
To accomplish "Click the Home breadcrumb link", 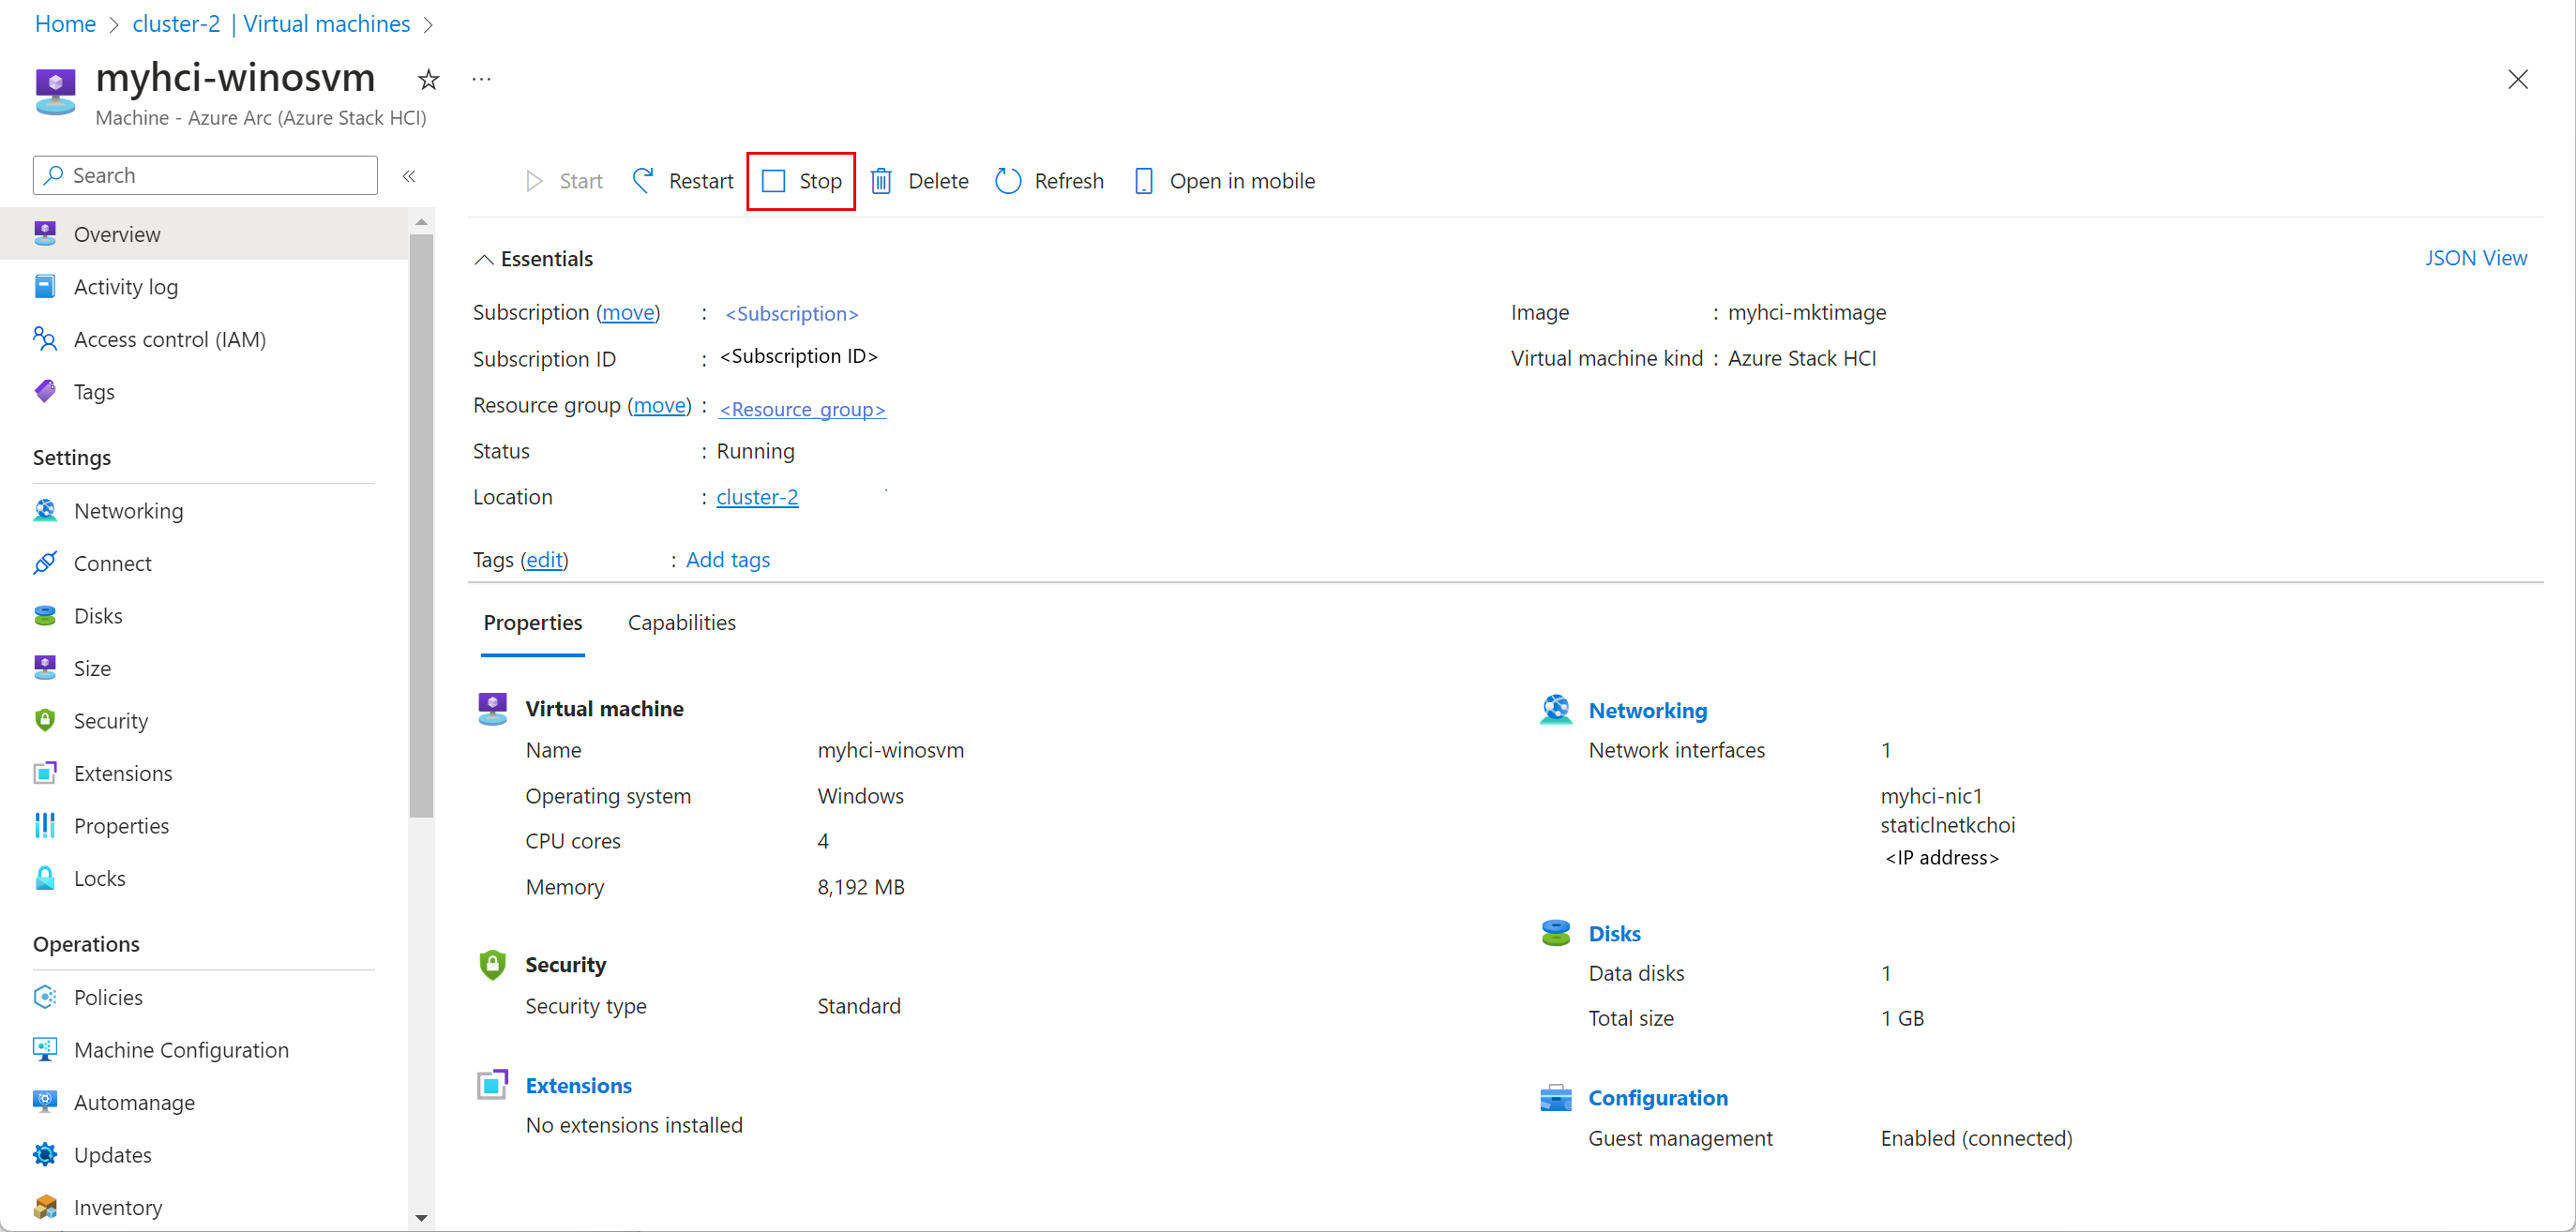I will pyautogui.click(x=65, y=23).
